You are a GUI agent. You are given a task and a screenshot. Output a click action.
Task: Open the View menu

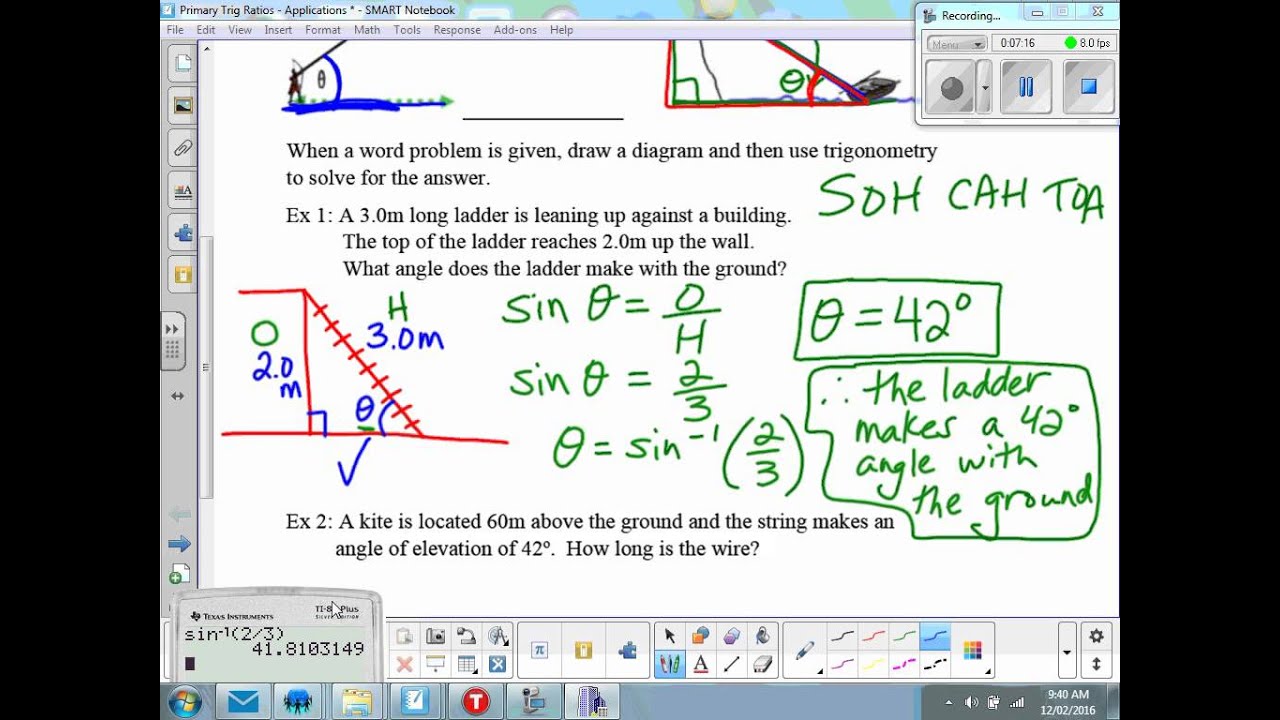(x=240, y=30)
